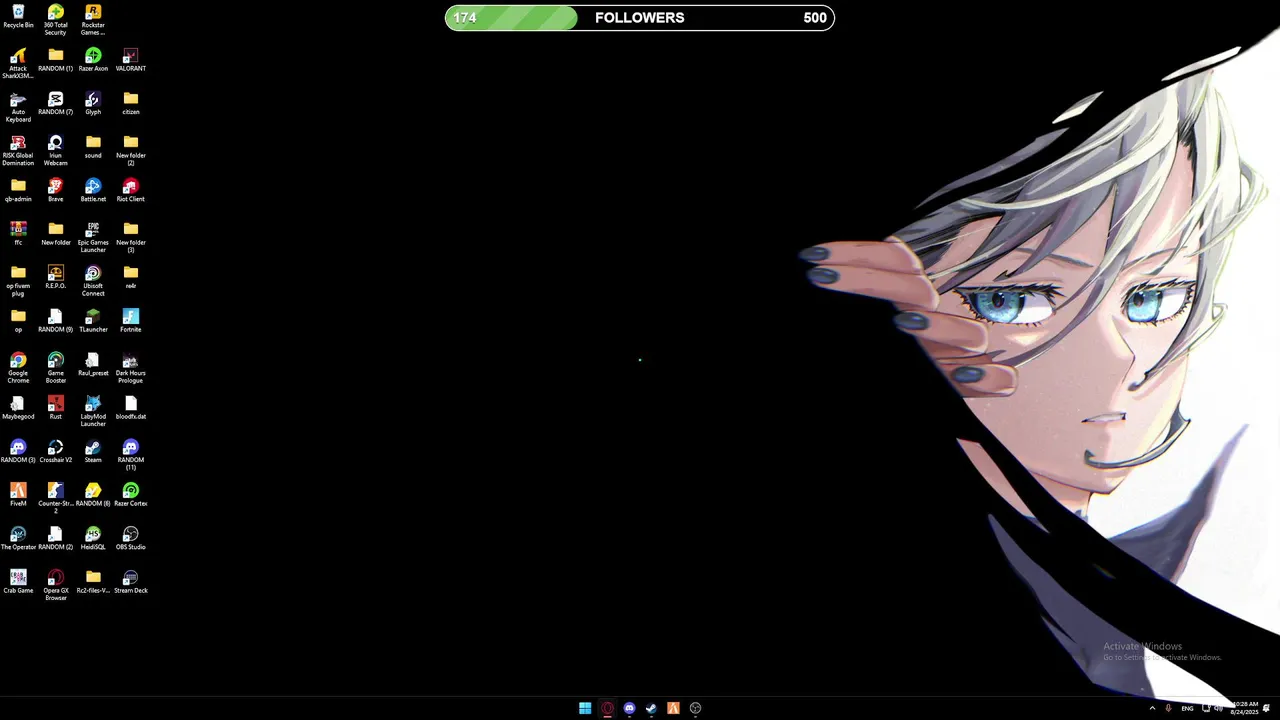This screenshot has width=1280, height=720.
Task: Click the followers goal progress bar
Action: 640,18
